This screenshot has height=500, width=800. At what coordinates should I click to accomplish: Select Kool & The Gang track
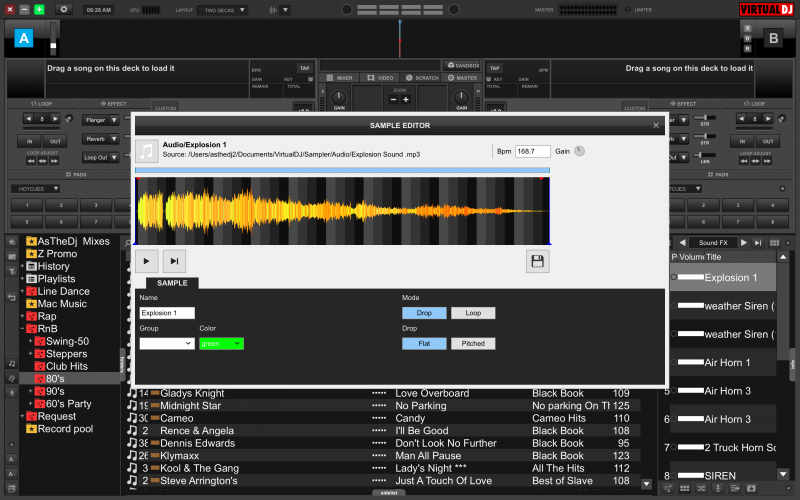(x=383, y=468)
